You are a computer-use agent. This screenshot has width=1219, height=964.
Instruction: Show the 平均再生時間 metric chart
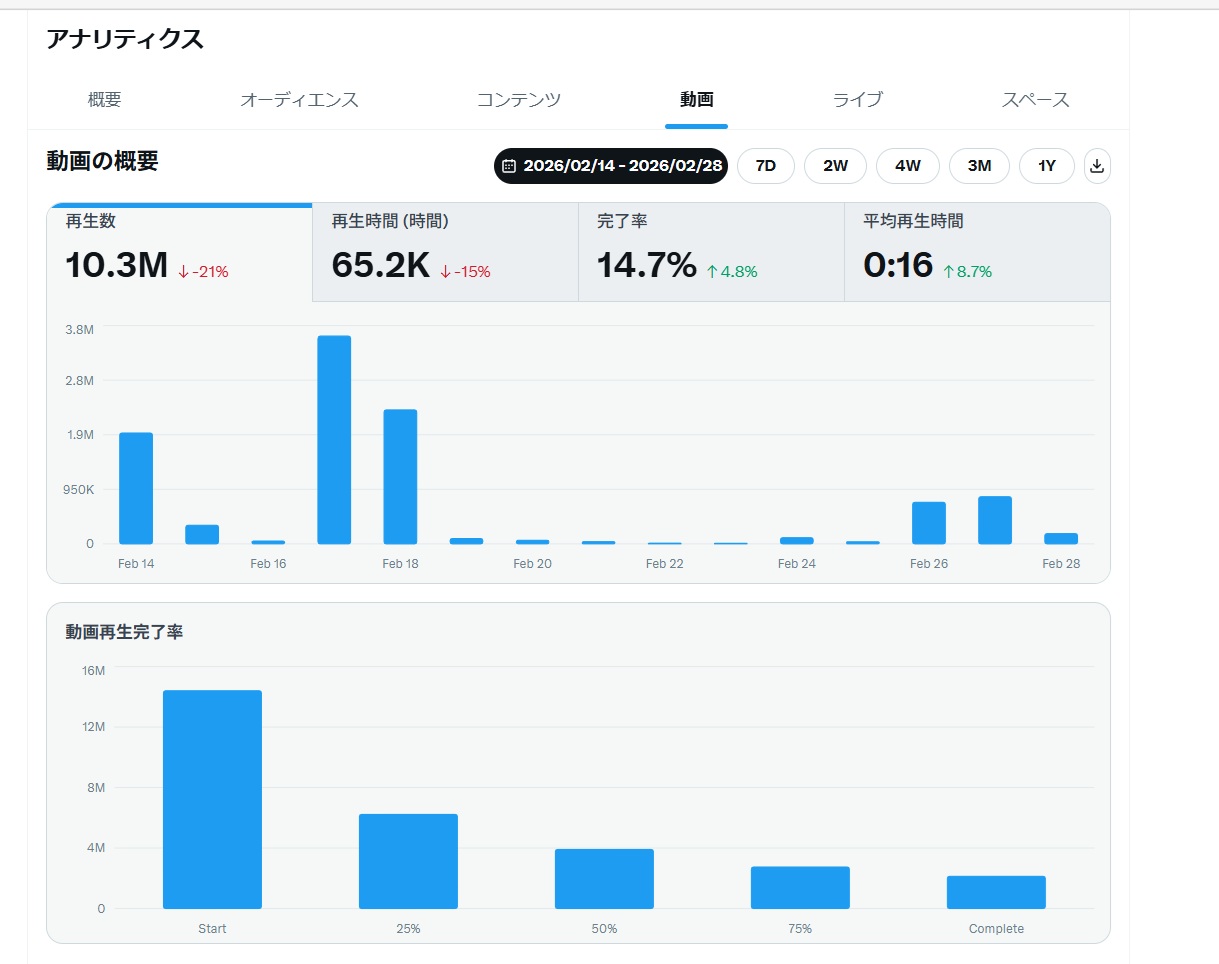pyautogui.click(x=977, y=252)
